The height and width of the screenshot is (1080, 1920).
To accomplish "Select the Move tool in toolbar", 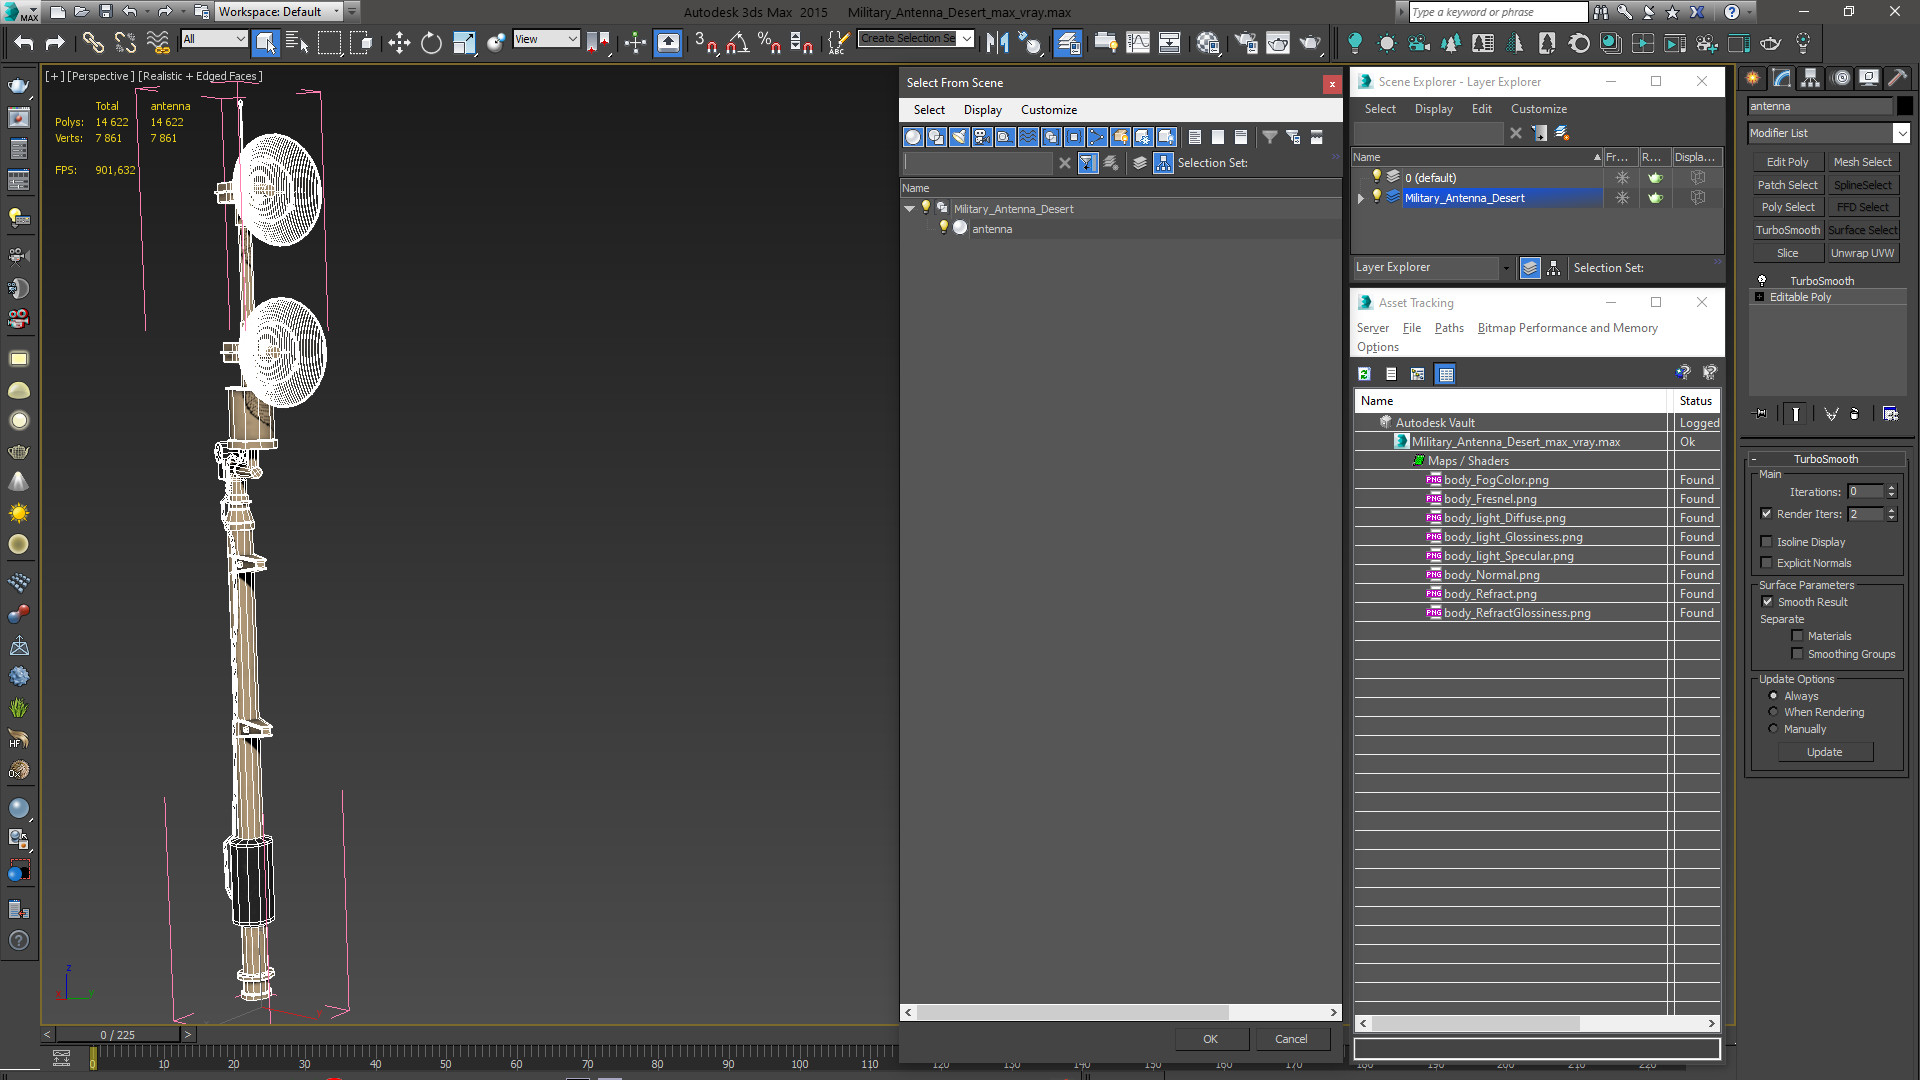I will (399, 42).
